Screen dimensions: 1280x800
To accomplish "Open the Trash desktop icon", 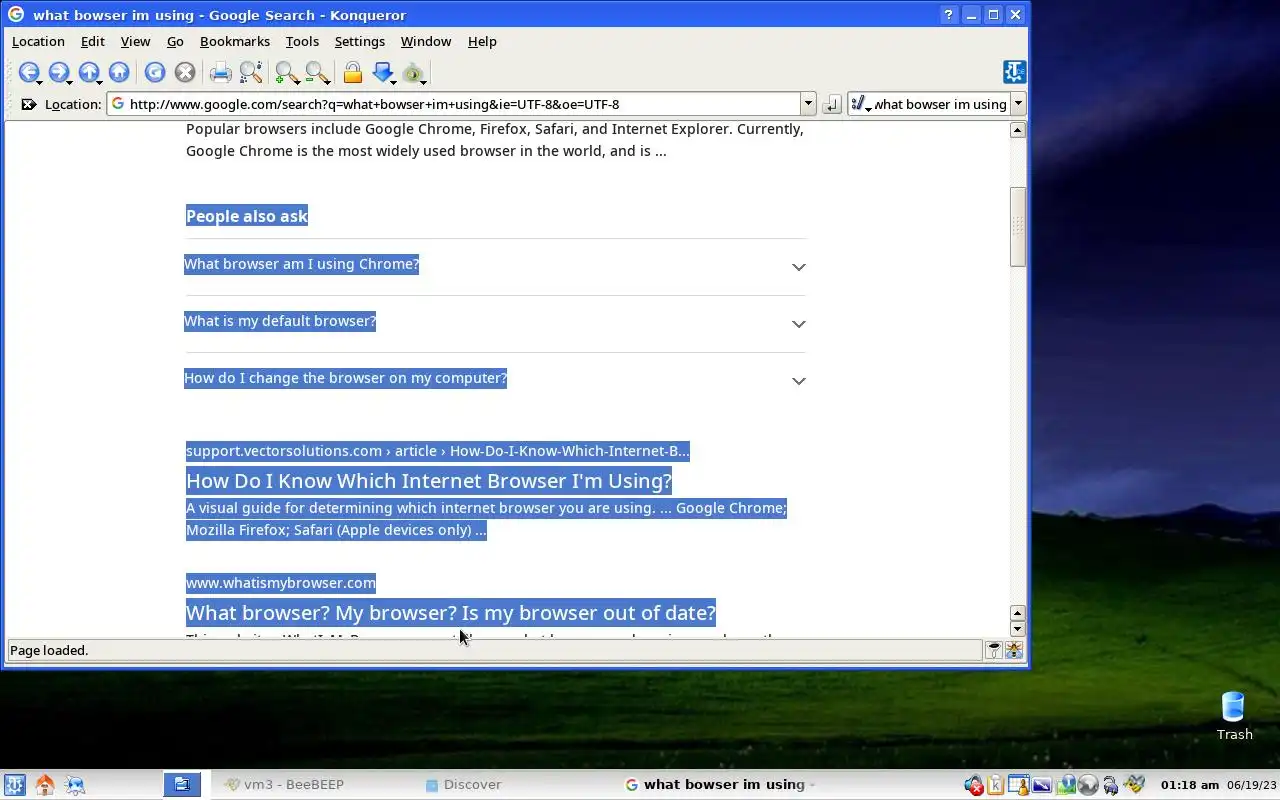I will [1234, 717].
